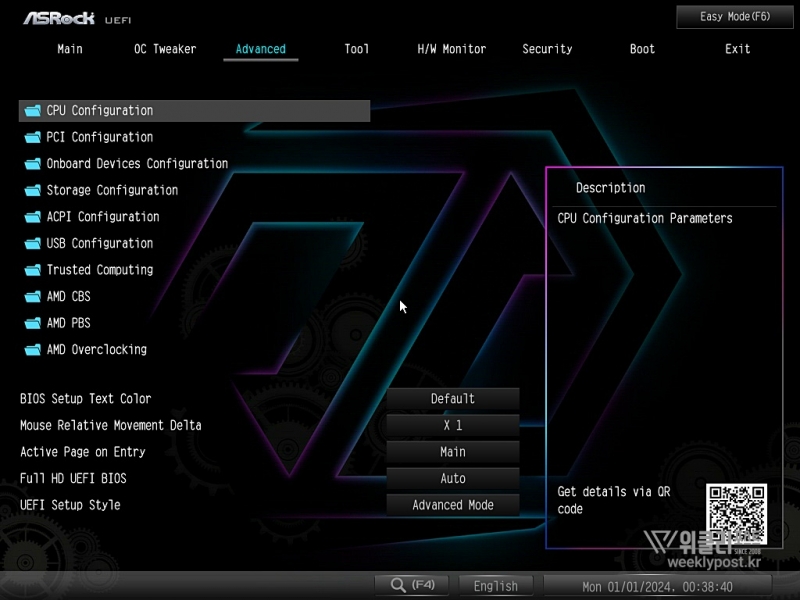Click the QR code for details
Screen dimensions: 800x600
pyautogui.click(x=736, y=513)
